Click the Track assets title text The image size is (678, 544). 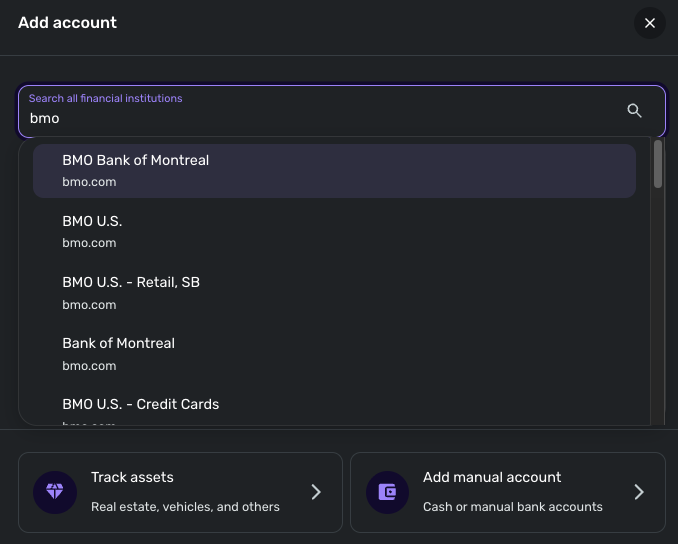[x=132, y=477]
